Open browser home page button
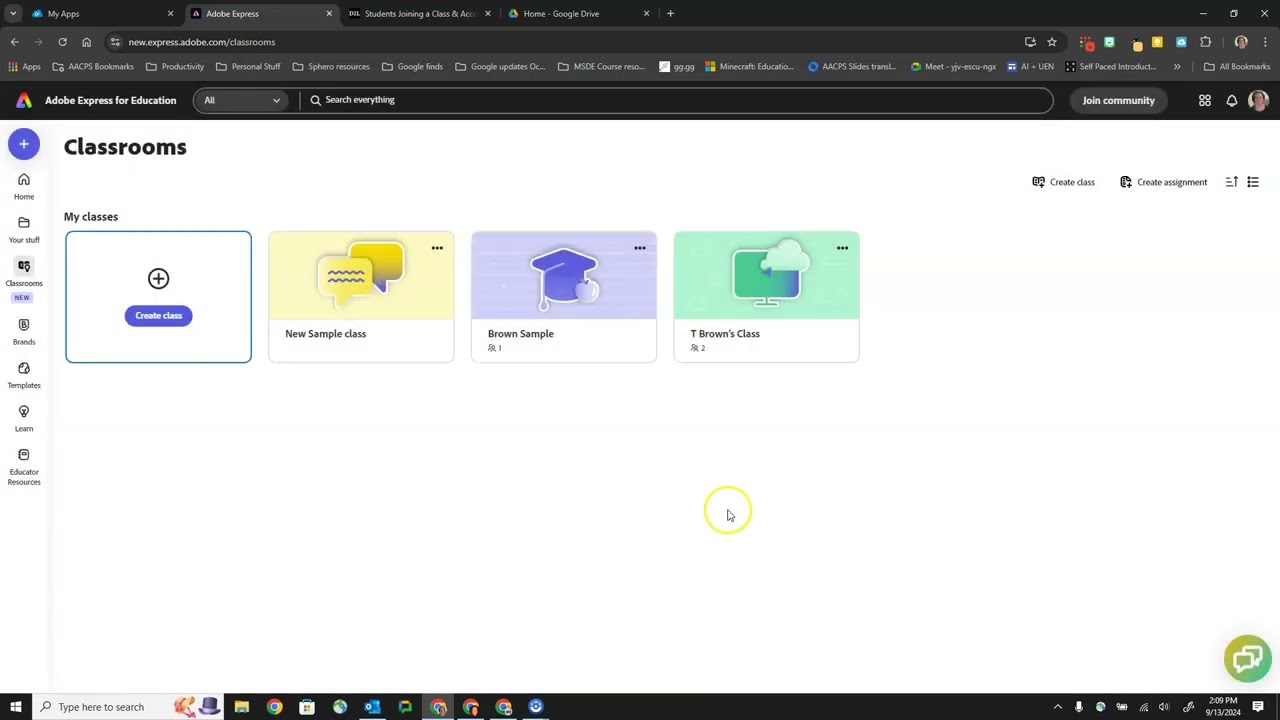This screenshot has width=1280, height=720. [86, 42]
